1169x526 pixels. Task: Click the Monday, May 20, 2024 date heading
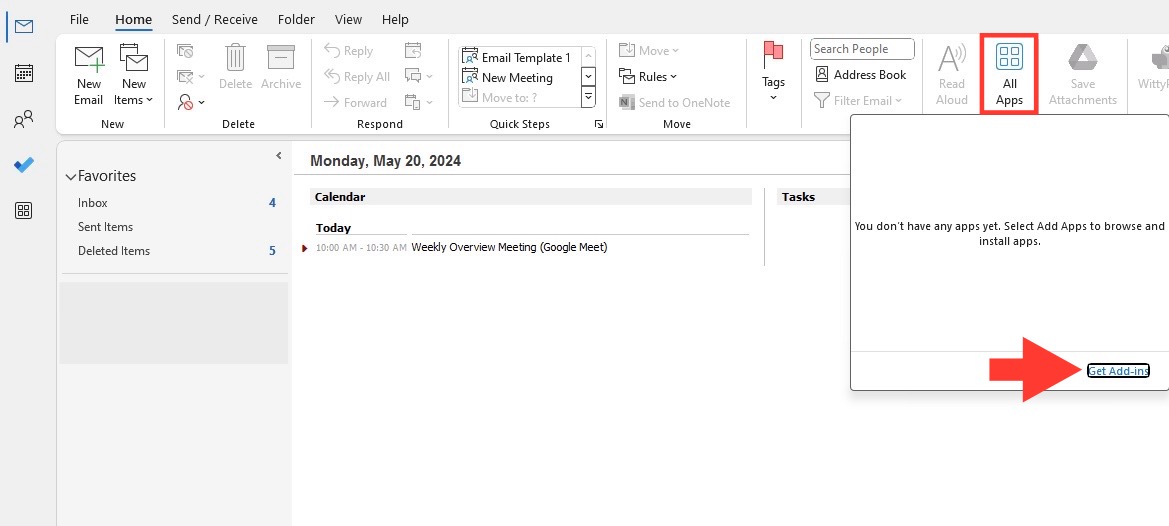(x=385, y=160)
